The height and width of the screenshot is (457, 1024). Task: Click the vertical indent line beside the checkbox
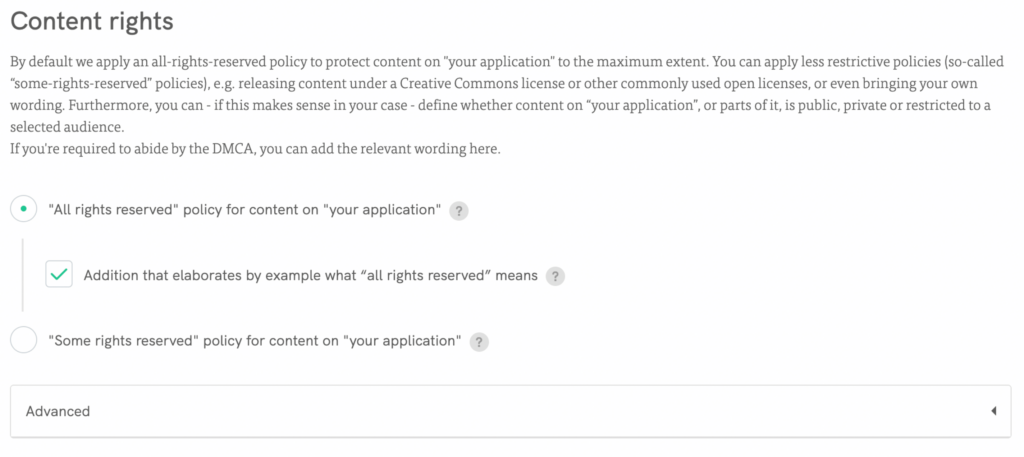pos(23,275)
